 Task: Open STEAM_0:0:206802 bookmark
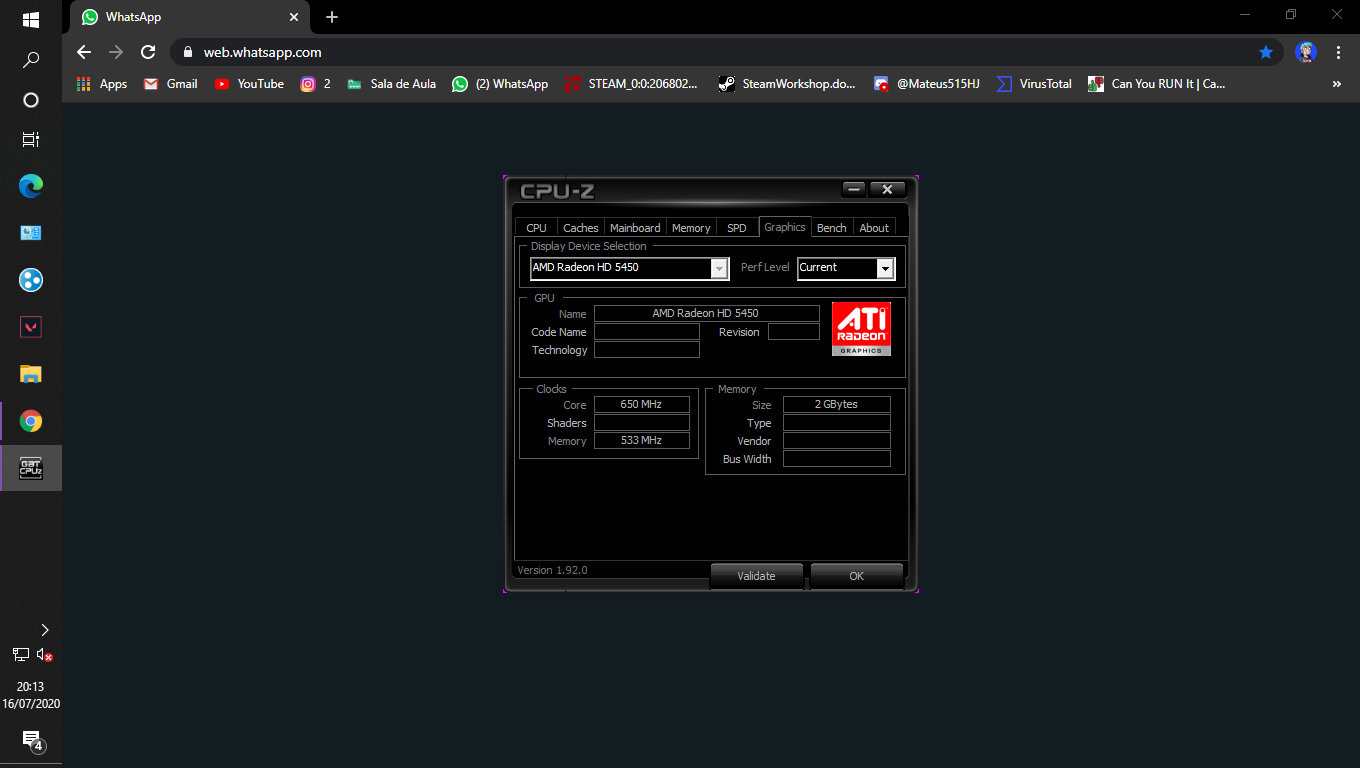click(x=632, y=84)
